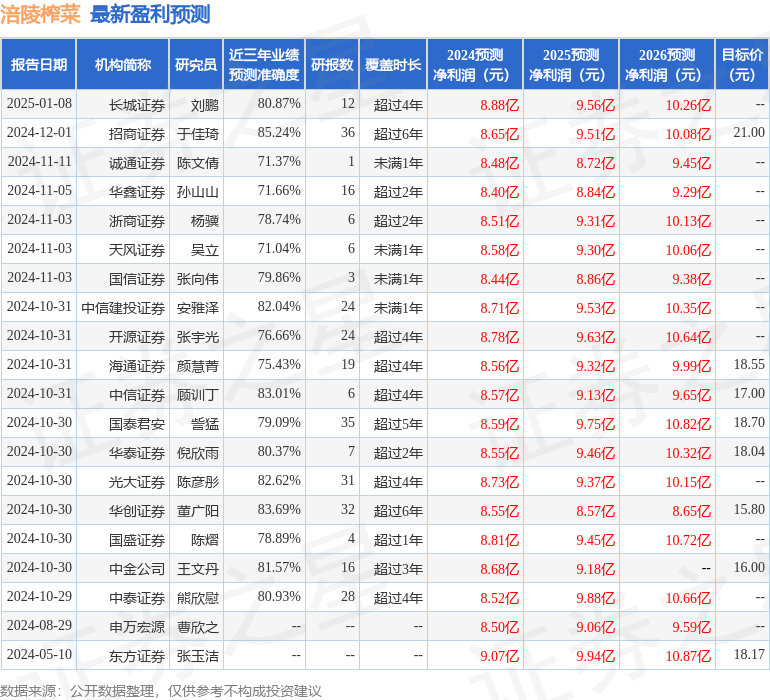The width and height of the screenshot is (770, 700).
Task: Click researcher name 安雅泽
Action: point(198,308)
